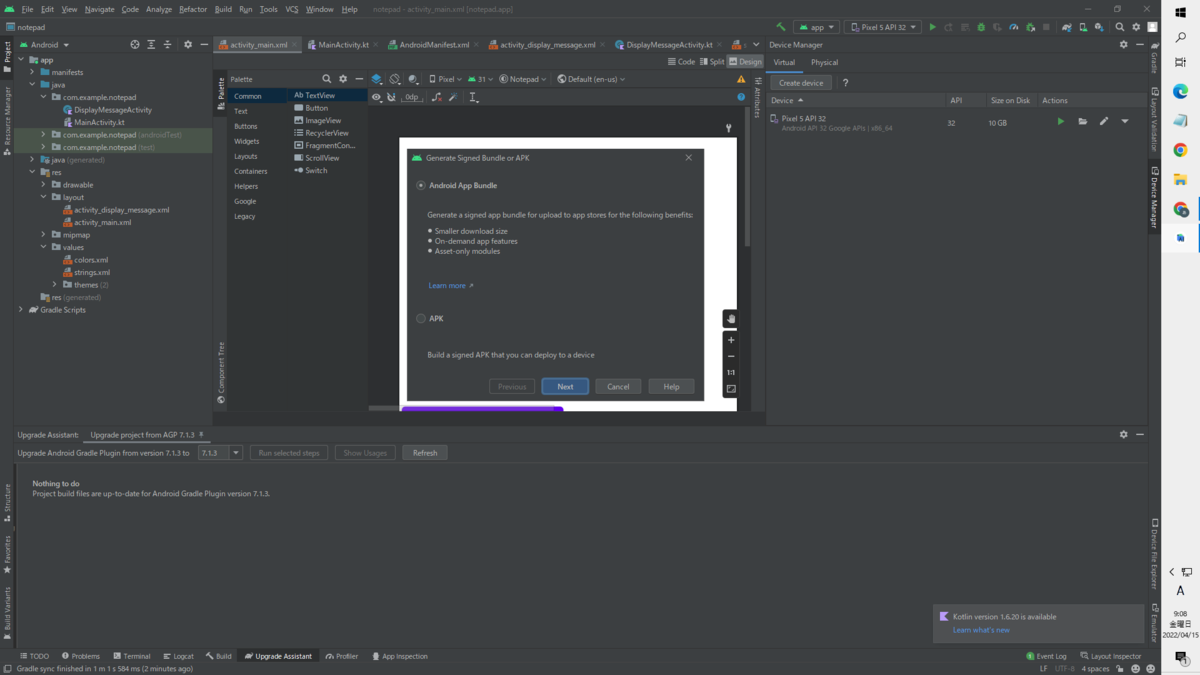Click the Device Manager help question mark
Image resolution: width=1200 pixels, height=675 pixels.
coord(845,83)
